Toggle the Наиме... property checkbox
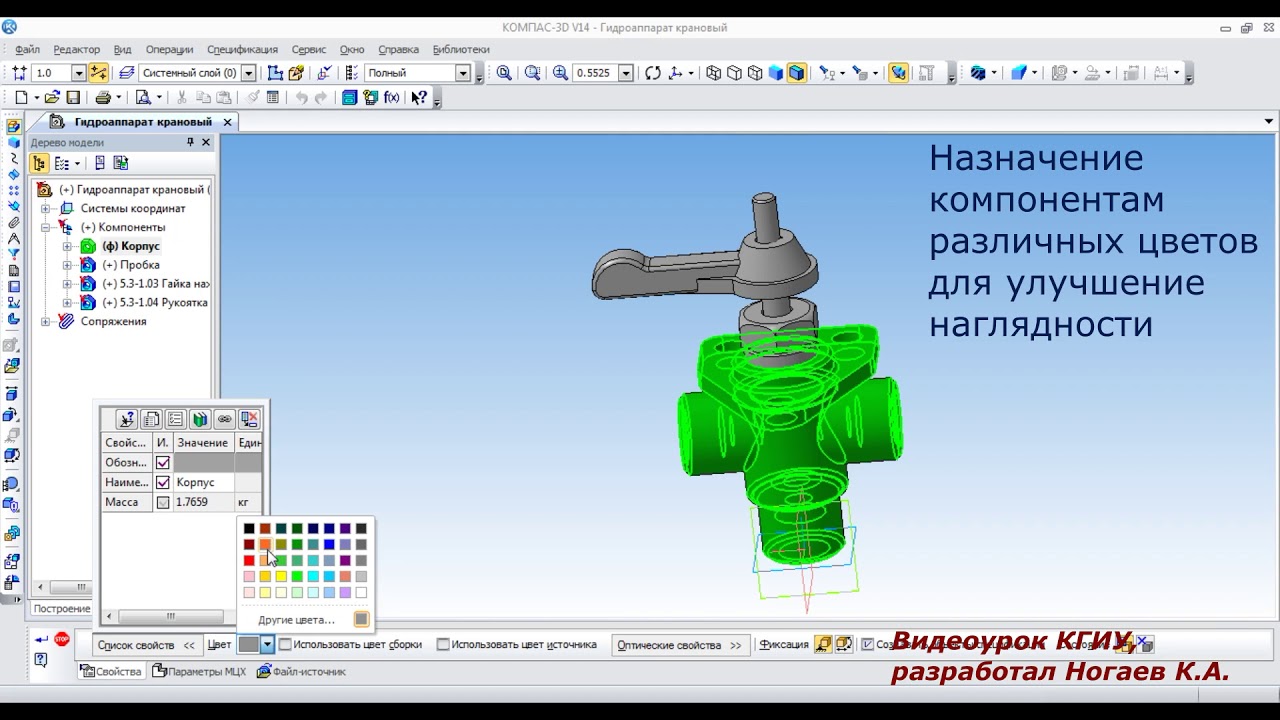The height and width of the screenshot is (720, 1280). click(163, 482)
